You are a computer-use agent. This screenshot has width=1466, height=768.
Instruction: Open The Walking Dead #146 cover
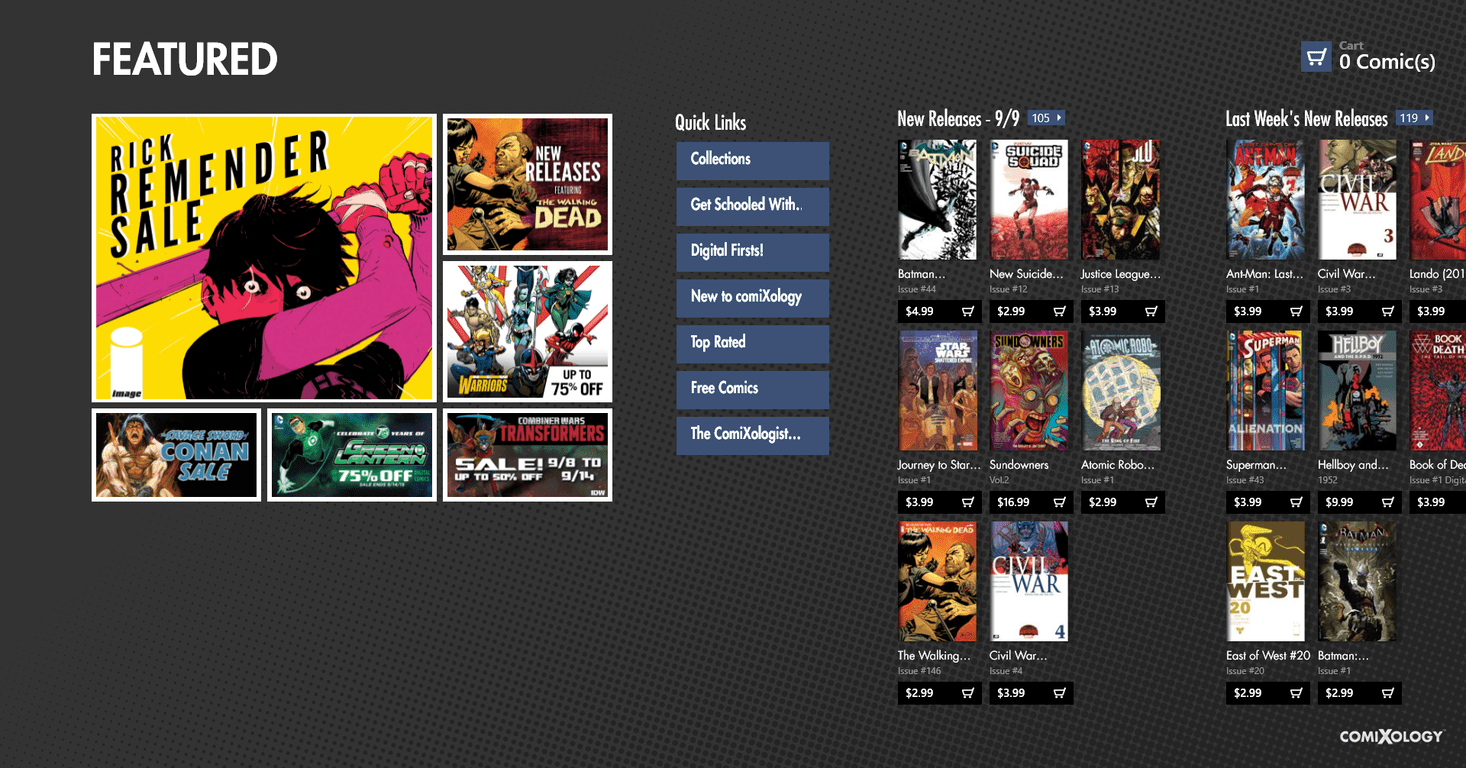click(x=937, y=582)
